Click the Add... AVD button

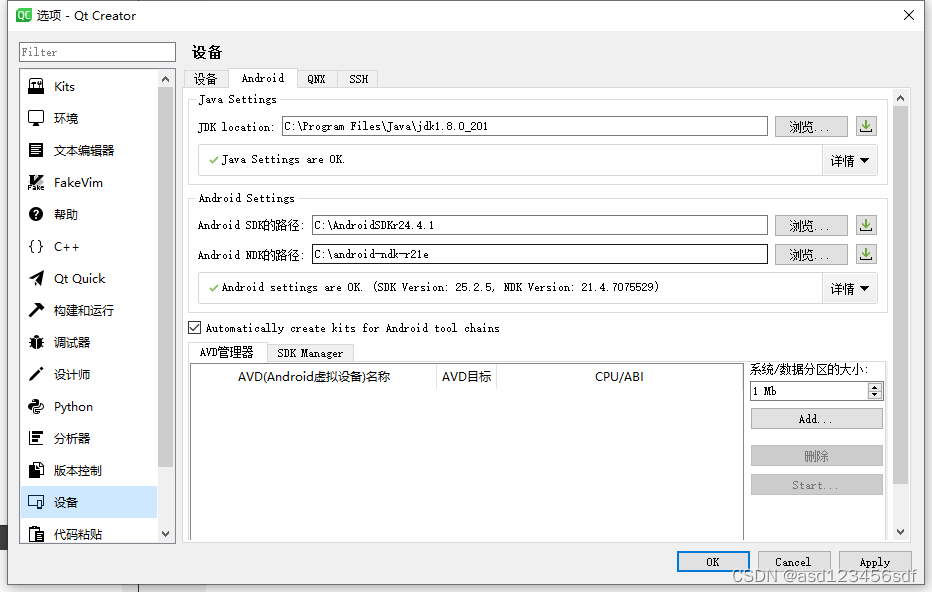(817, 419)
